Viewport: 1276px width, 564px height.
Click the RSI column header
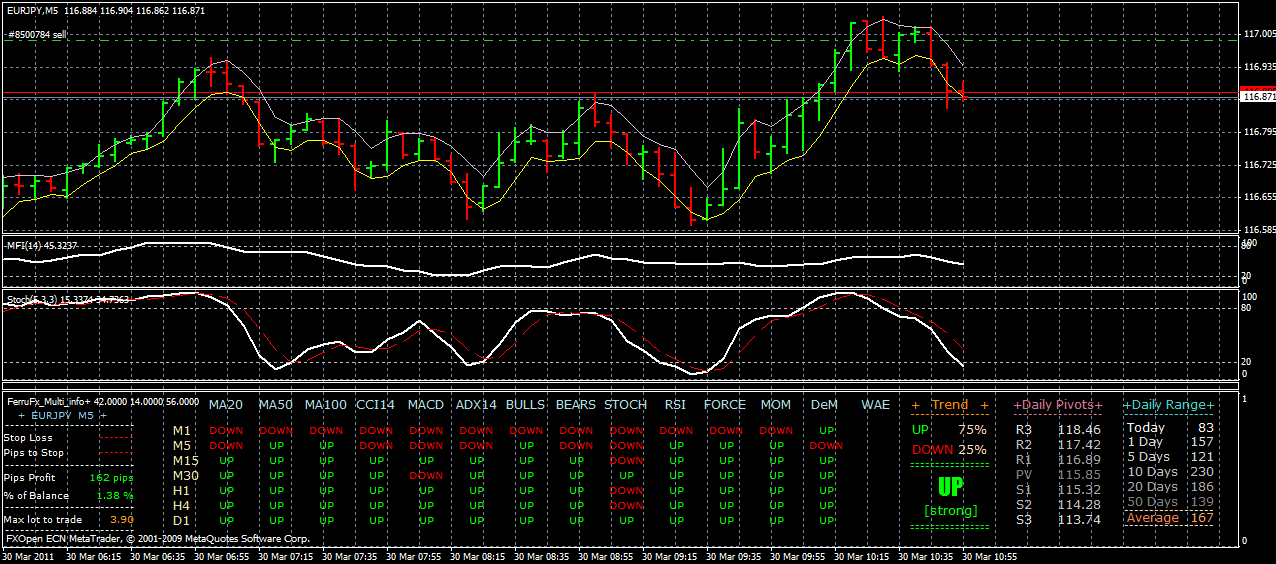(x=676, y=405)
